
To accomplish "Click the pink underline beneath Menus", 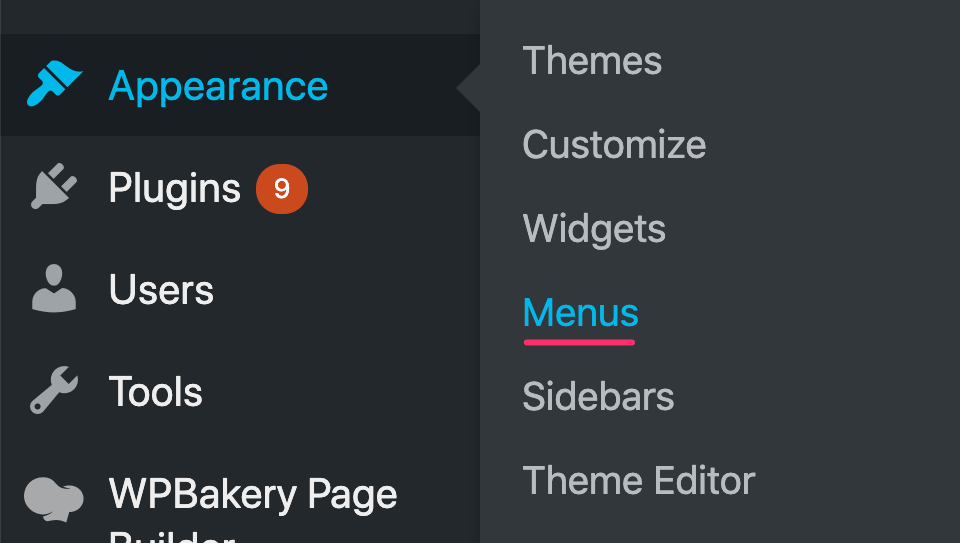I will pos(579,342).
